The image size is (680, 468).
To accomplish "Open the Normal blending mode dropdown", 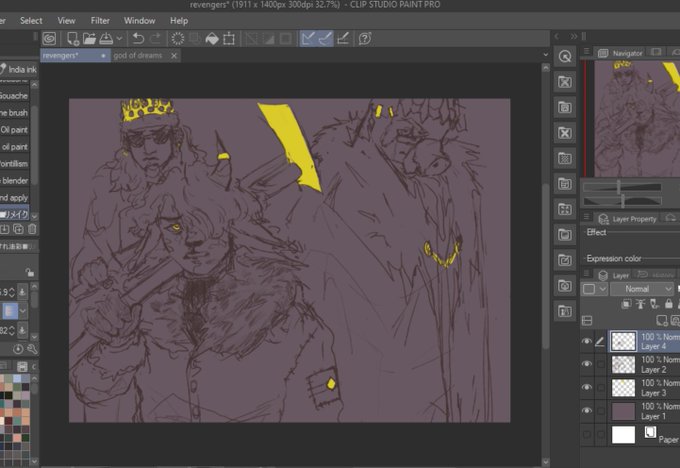I will 642,289.
